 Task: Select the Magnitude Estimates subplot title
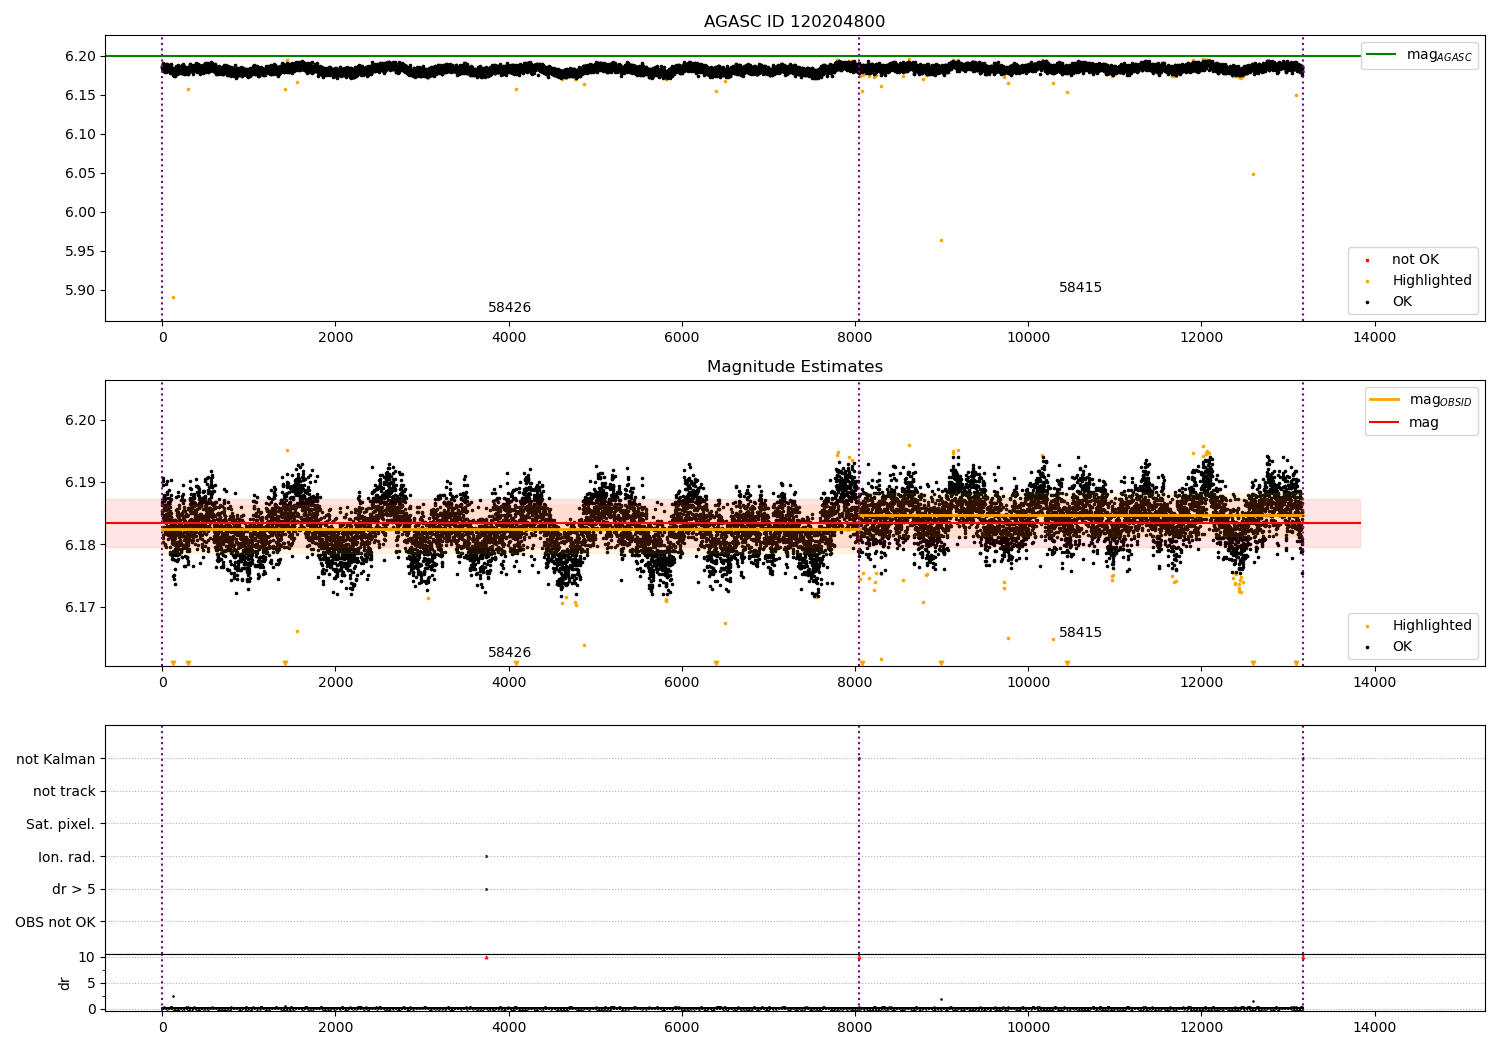coord(794,367)
